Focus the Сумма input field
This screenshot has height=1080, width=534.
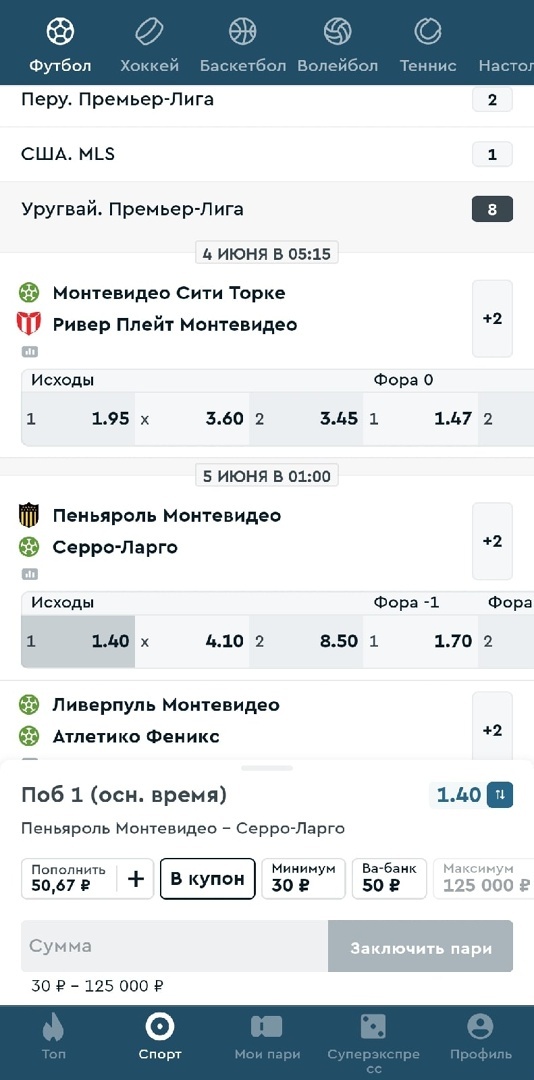point(174,946)
